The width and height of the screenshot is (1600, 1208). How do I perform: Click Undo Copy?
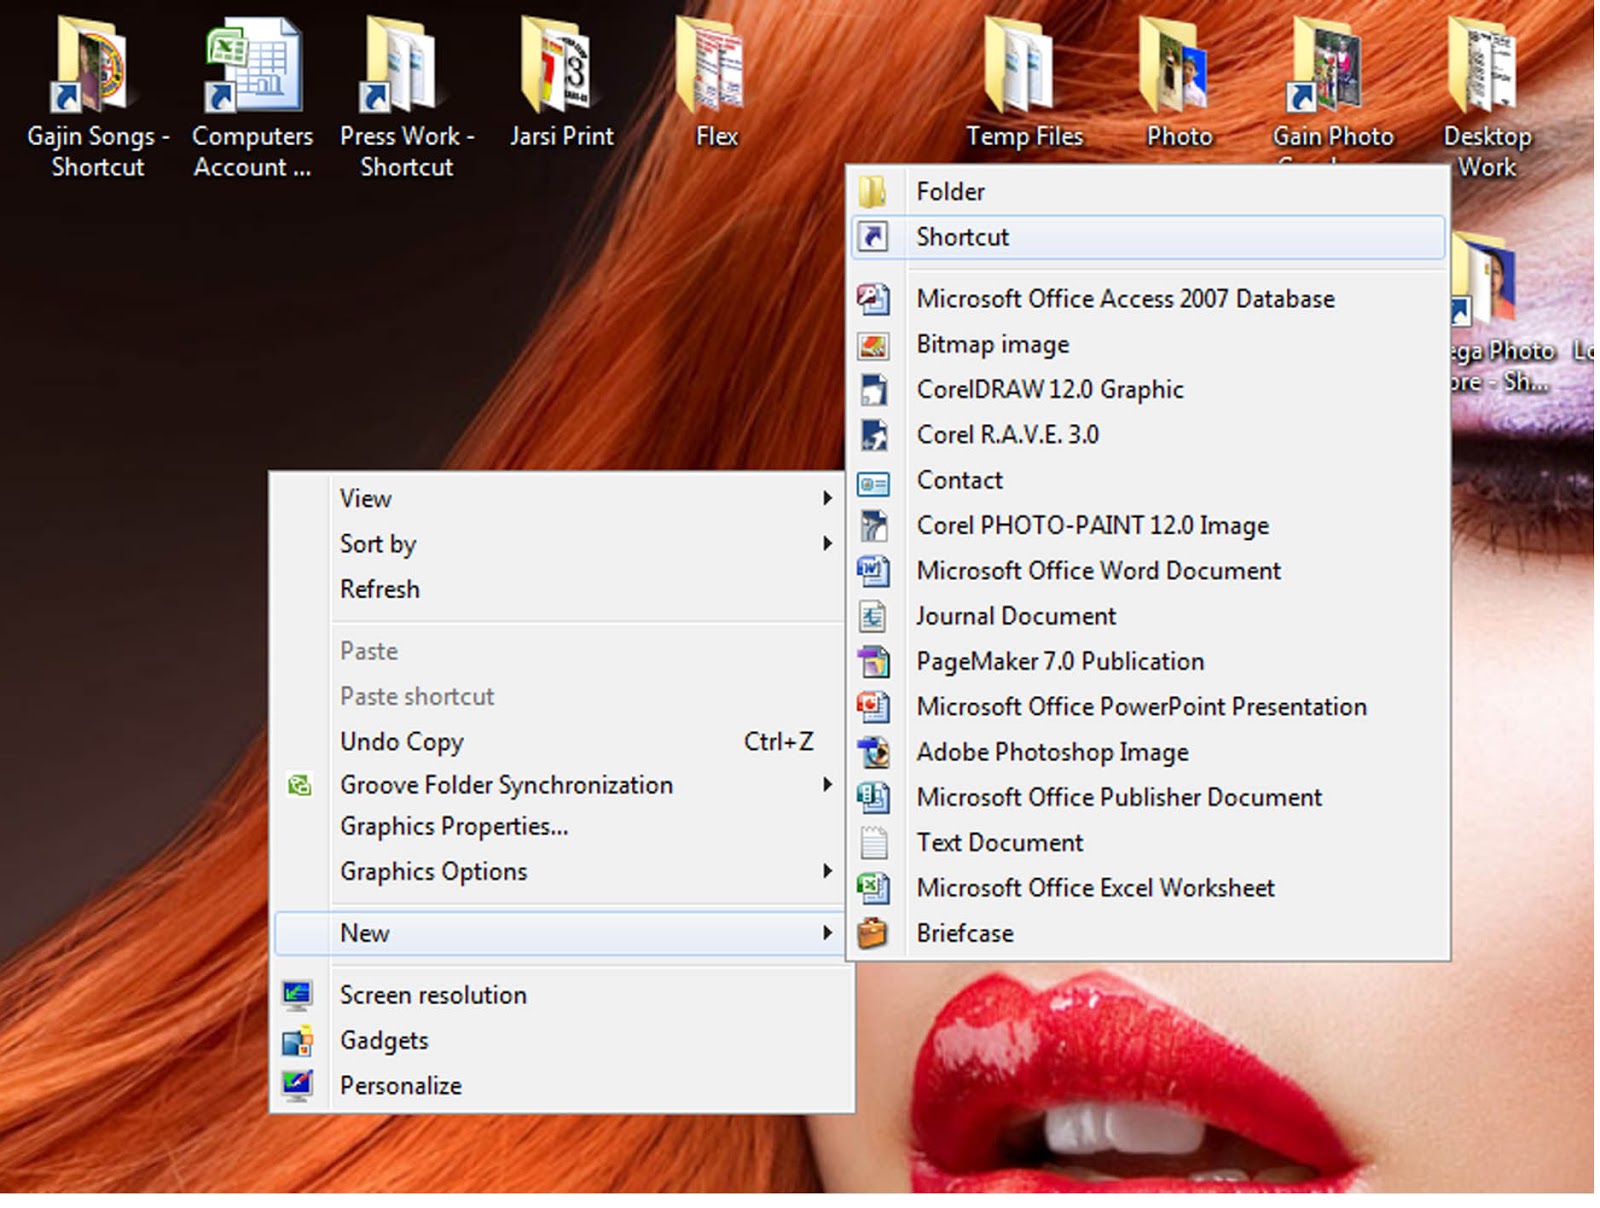[401, 741]
